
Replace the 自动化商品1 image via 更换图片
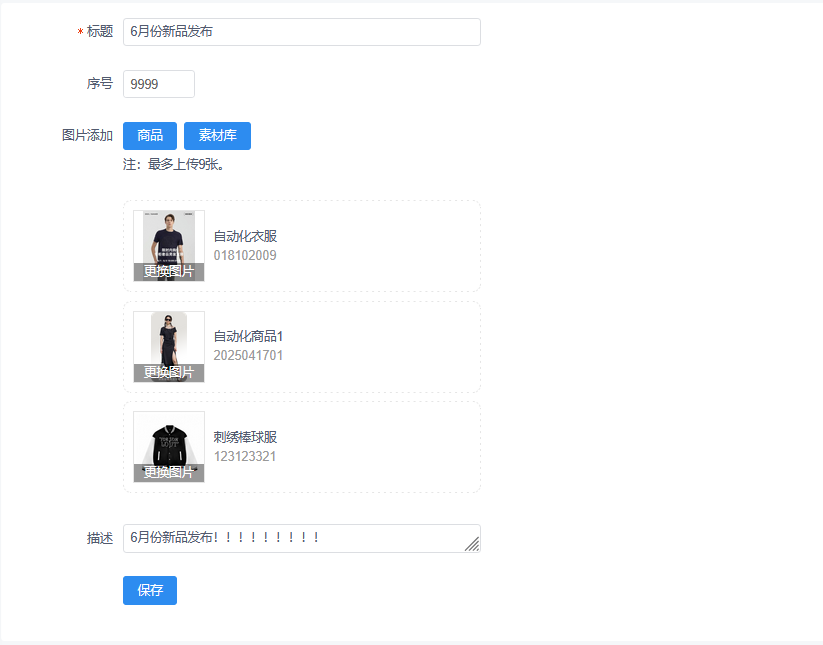pyautogui.click(x=169, y=373)
